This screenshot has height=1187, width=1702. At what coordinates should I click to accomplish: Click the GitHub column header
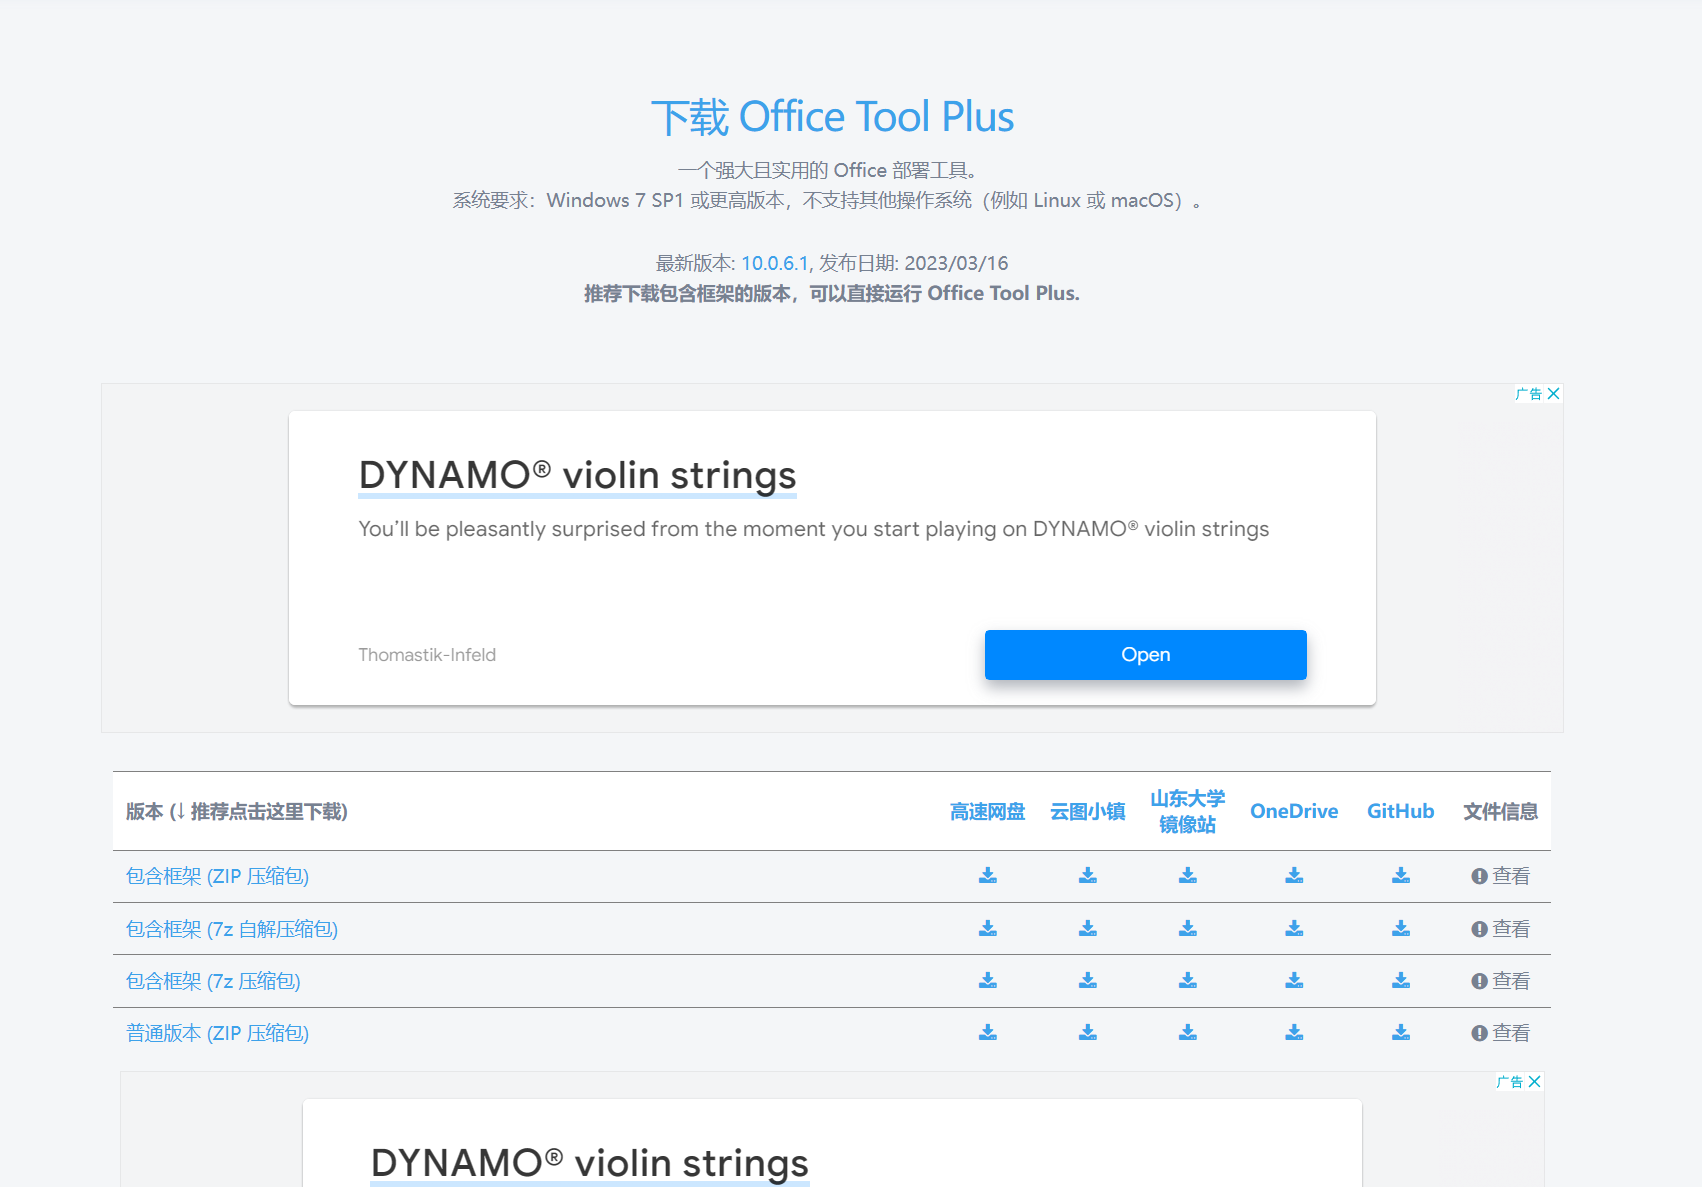pos(1401,812)
